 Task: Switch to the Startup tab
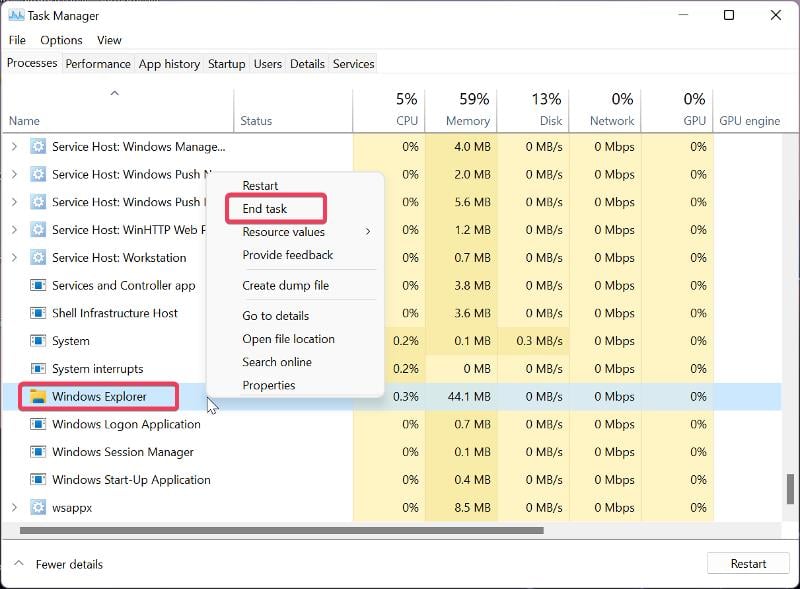click(227, 64)
